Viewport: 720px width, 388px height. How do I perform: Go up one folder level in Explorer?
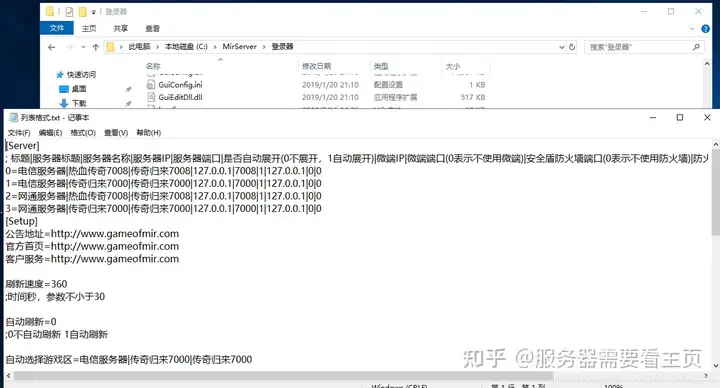(x=96, y=47)
